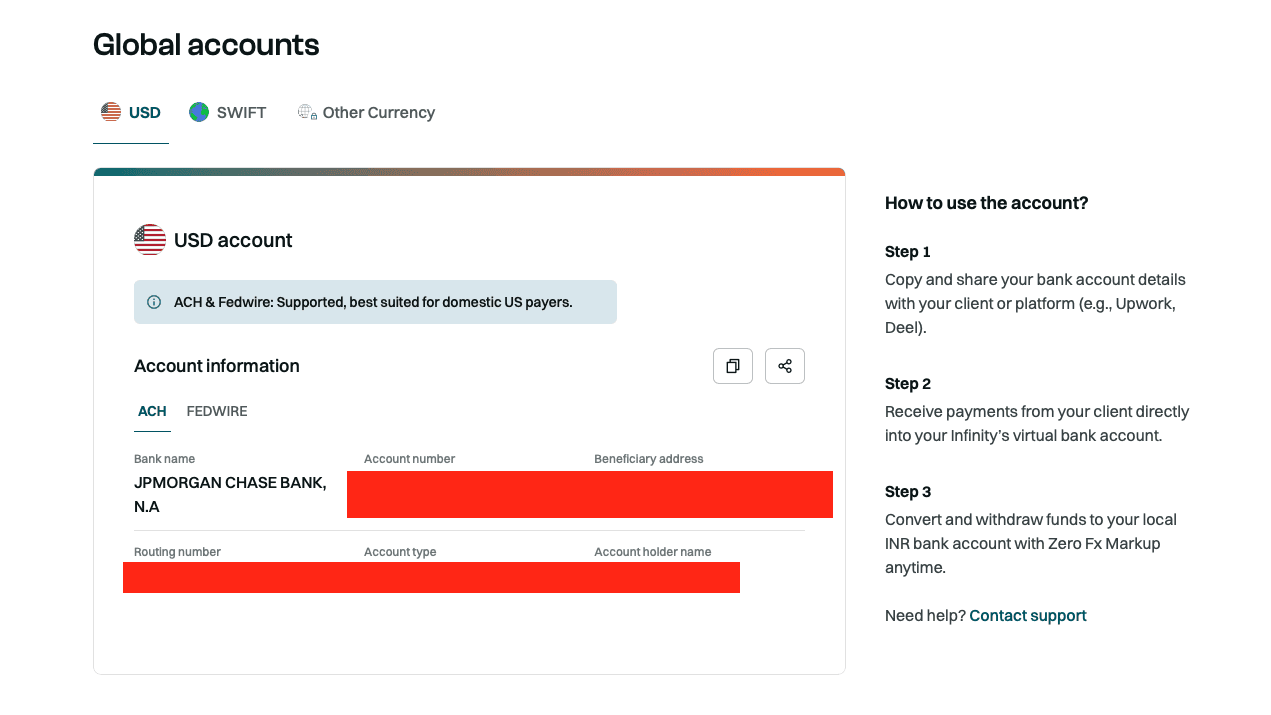Click the Account number label
The height and width of the screenshot is (715, 1271).
[x=410, y=459]
